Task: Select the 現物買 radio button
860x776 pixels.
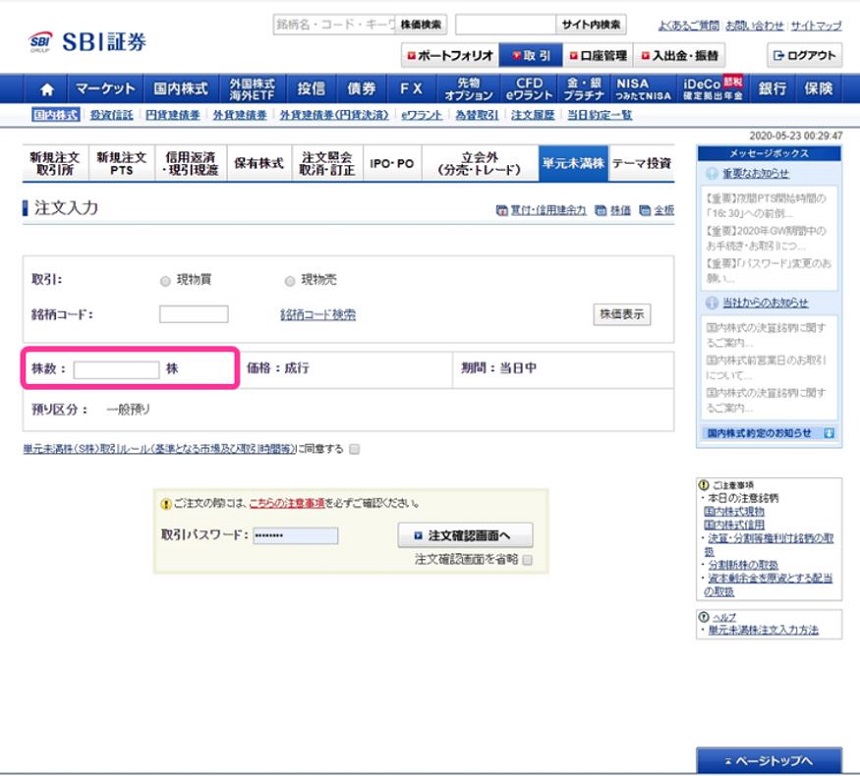Action: 165,281
